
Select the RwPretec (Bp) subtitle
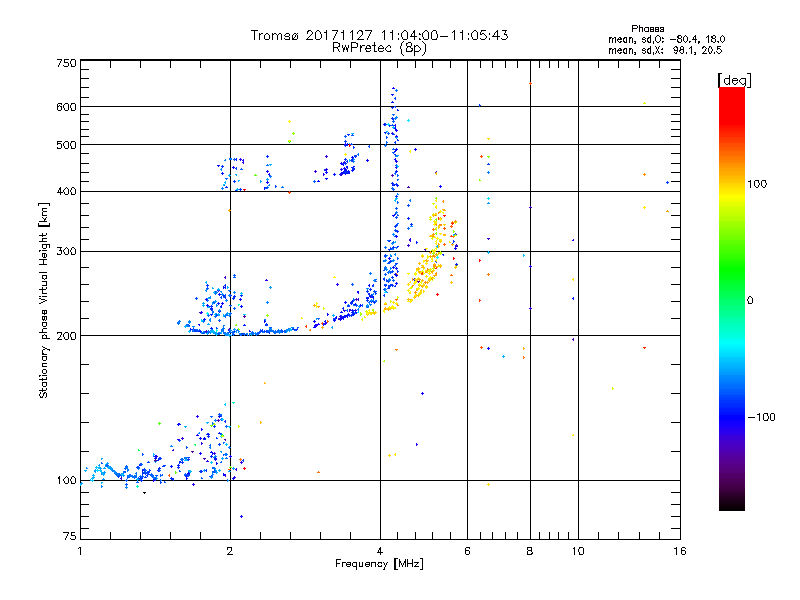point(379,47)
